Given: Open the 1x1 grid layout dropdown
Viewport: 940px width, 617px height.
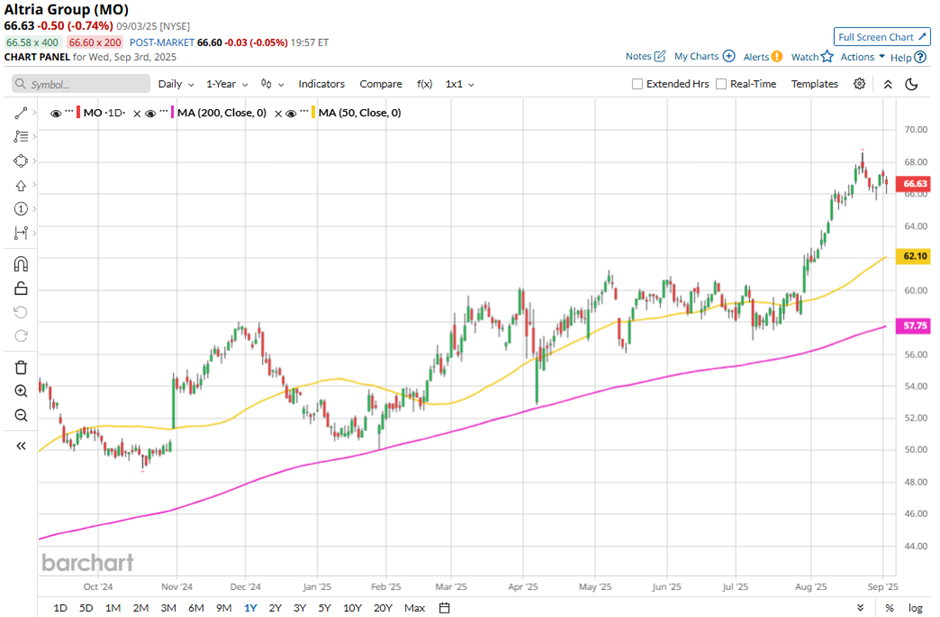Looking at the screenshot, I should [460, 84].
